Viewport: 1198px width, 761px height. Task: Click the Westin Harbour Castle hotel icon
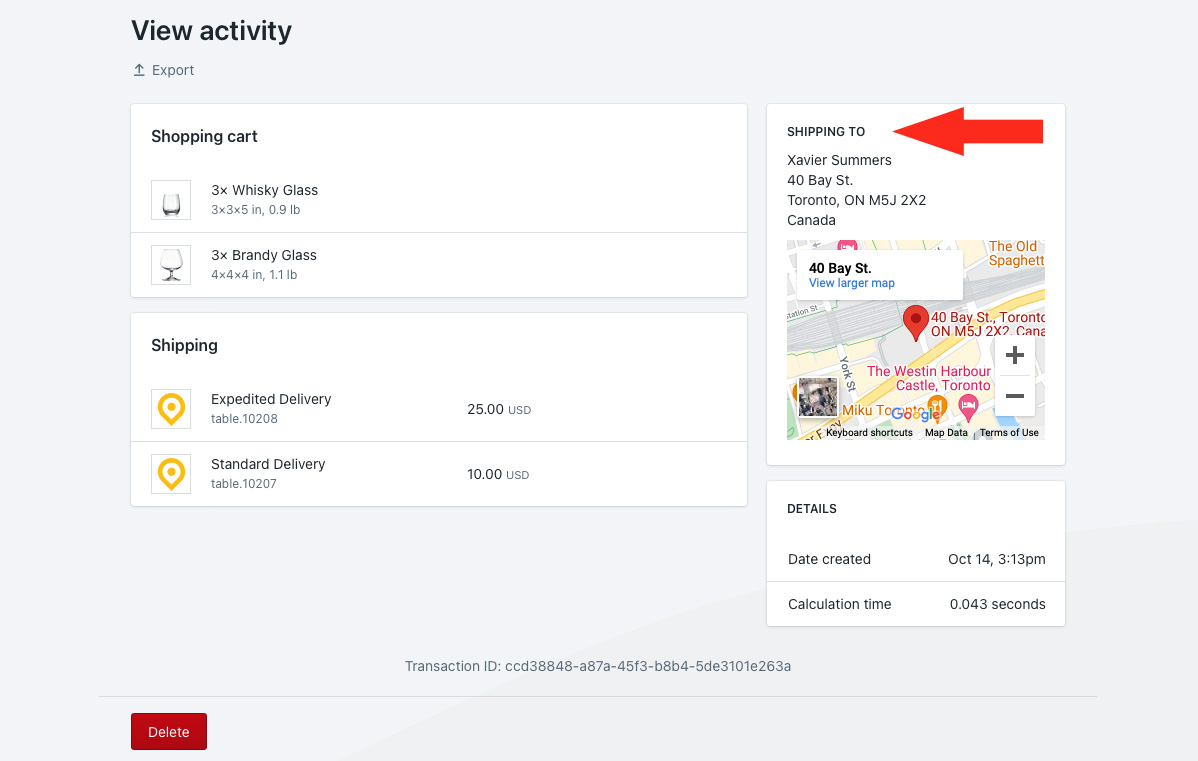click(968, 406)
